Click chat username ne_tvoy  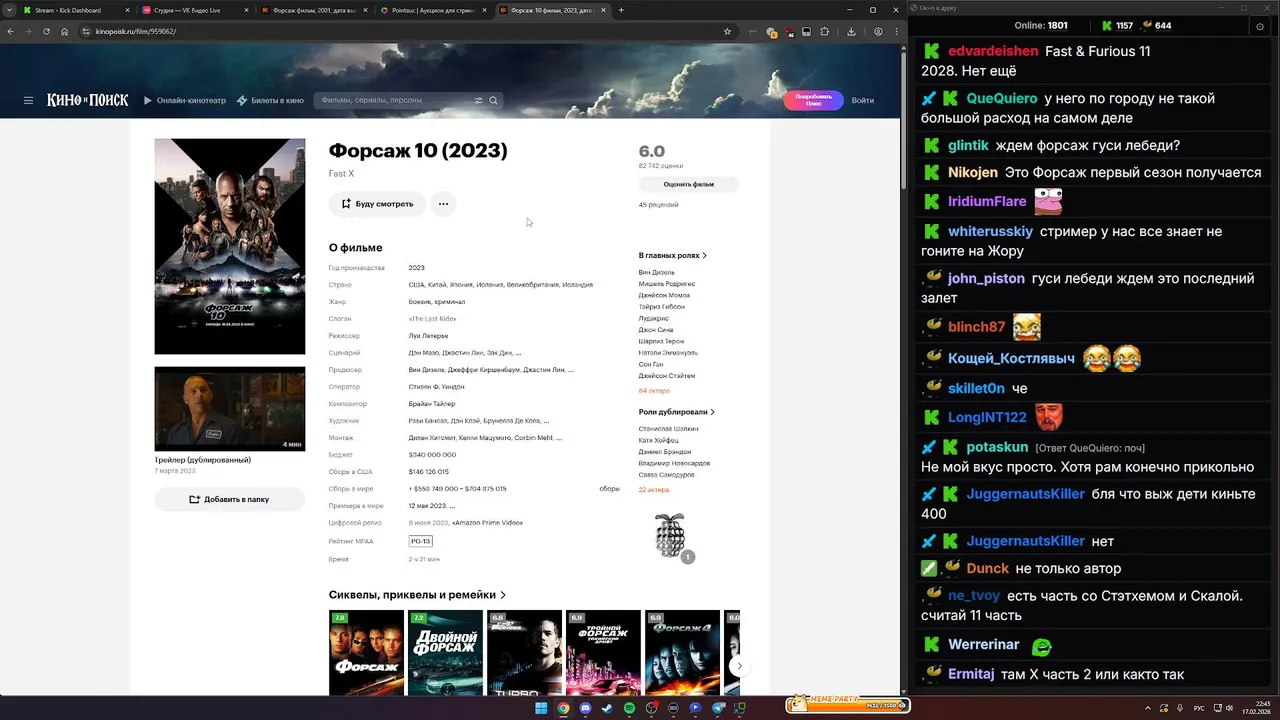[975, 596]
